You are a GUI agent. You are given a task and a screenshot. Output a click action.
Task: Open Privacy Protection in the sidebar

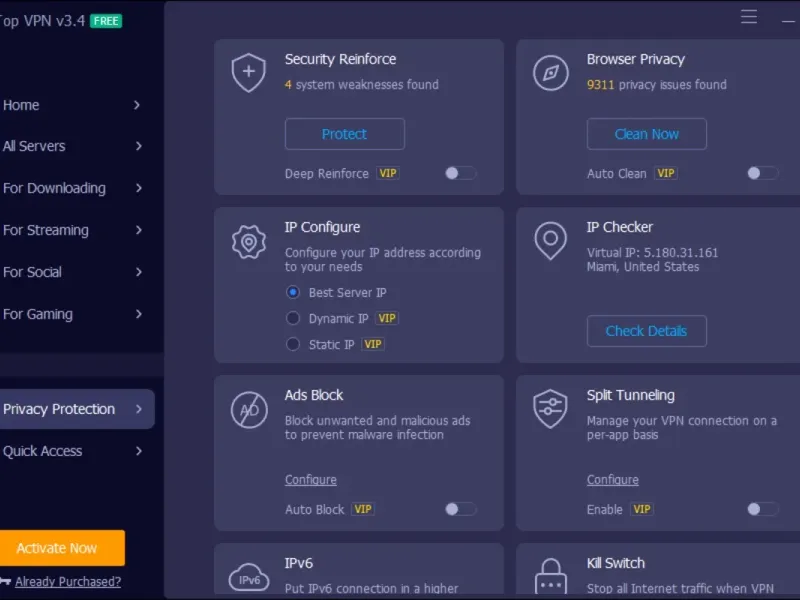[x=77, y=409]
